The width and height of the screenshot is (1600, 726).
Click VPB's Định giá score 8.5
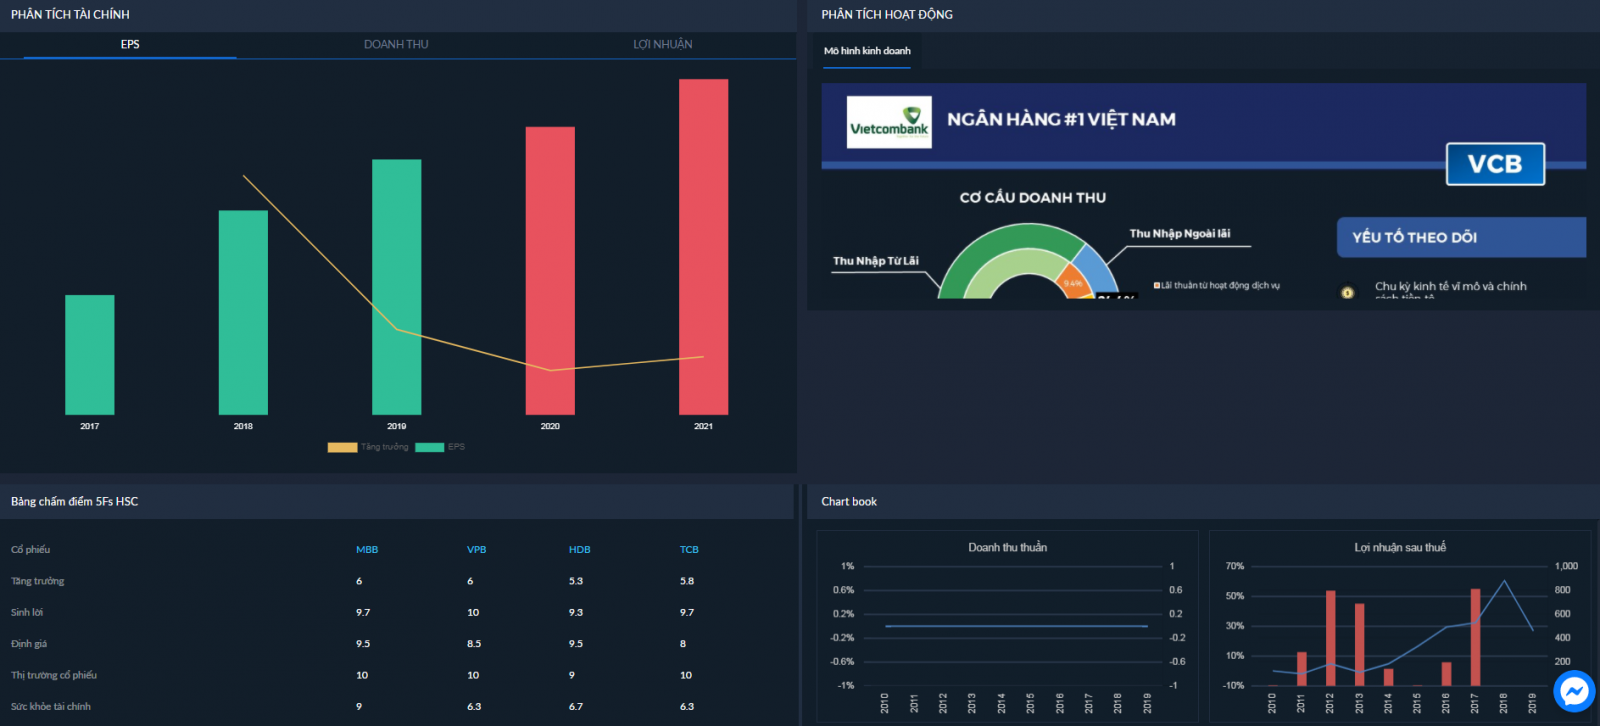pos(474,644)
